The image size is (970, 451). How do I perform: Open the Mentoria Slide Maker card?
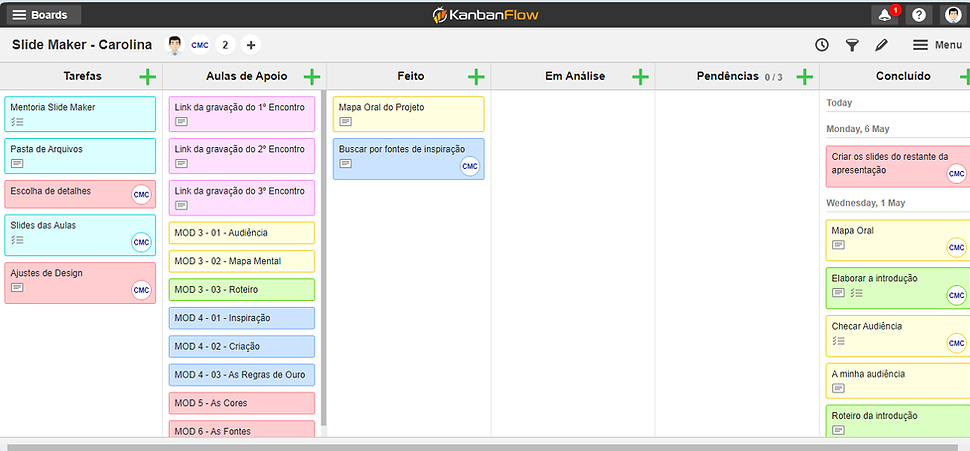[x=80, y=114]
